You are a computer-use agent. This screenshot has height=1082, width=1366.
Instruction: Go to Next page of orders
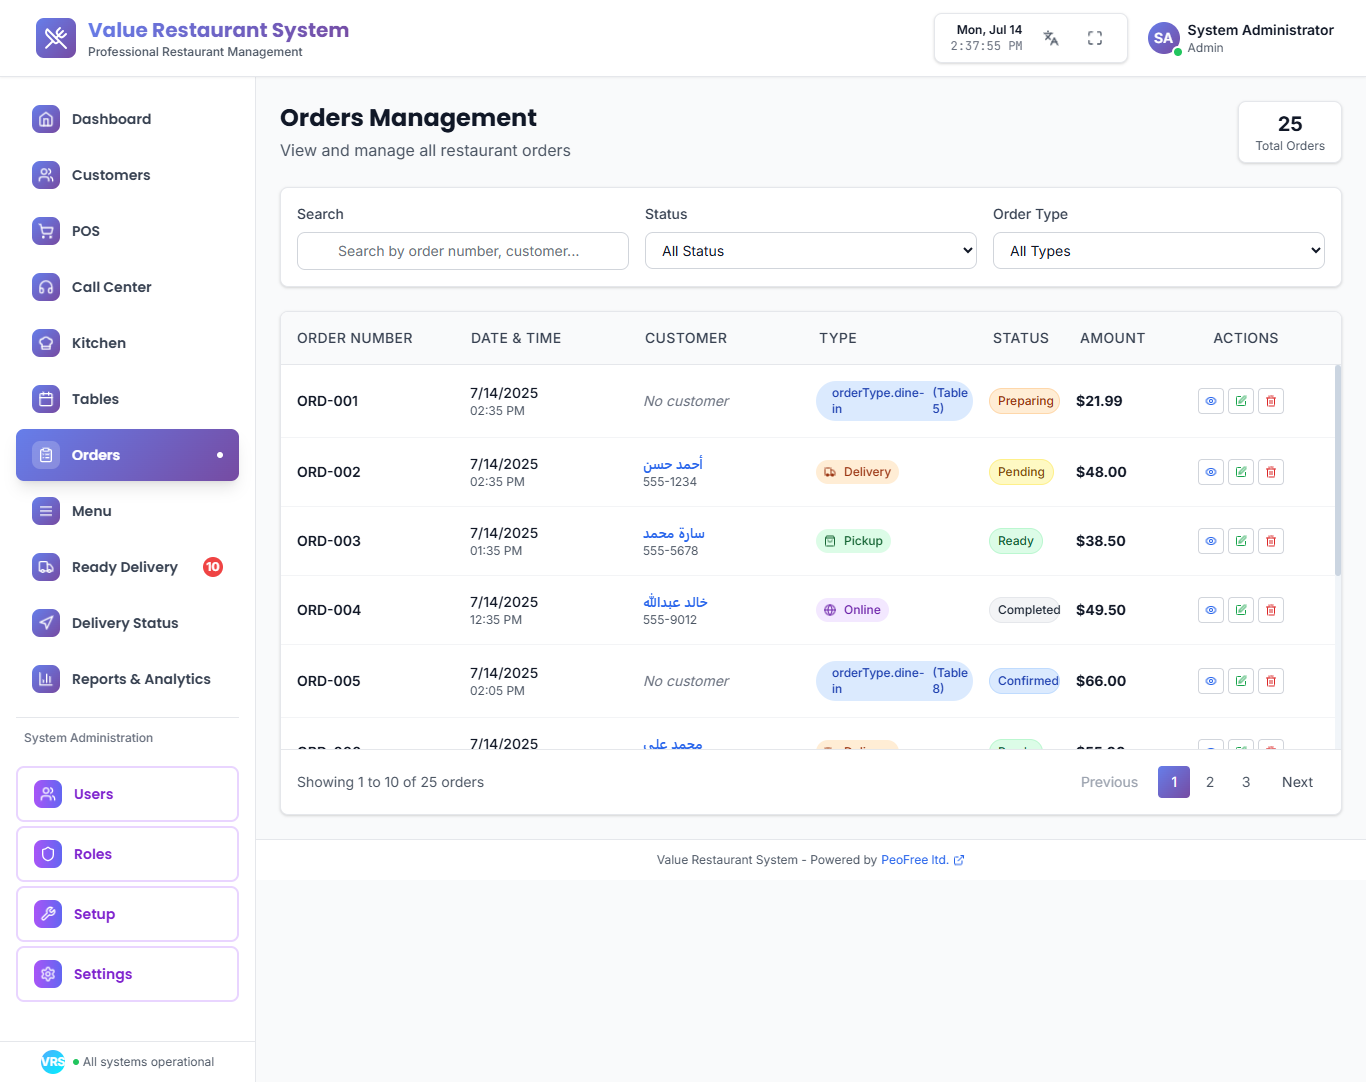click(1297, 782)
